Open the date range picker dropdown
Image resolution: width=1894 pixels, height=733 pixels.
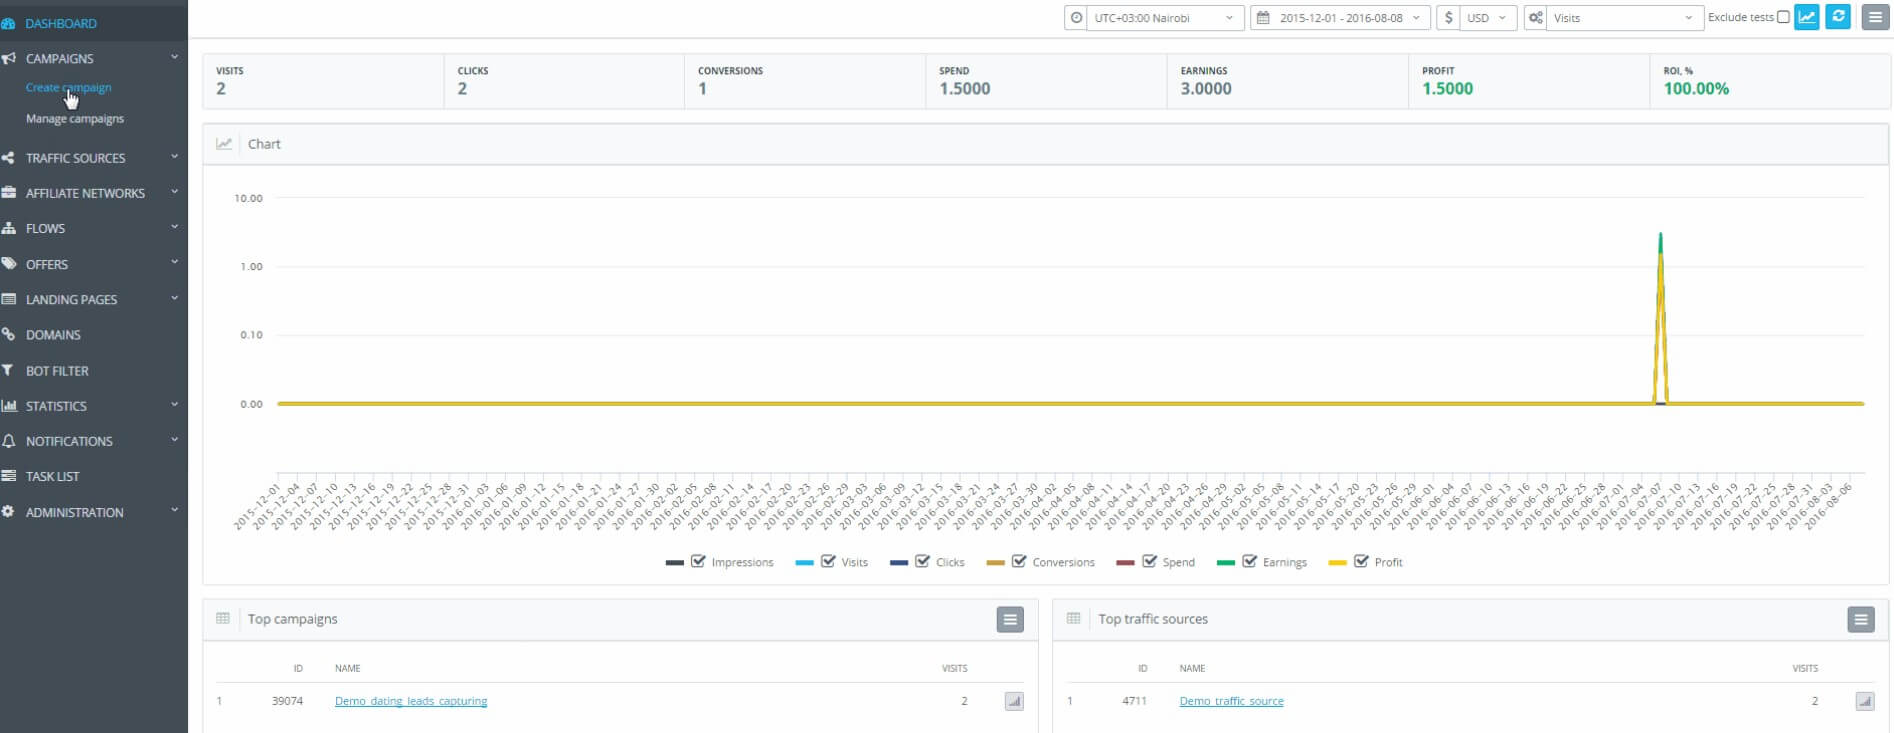[x=1340, y=18]
